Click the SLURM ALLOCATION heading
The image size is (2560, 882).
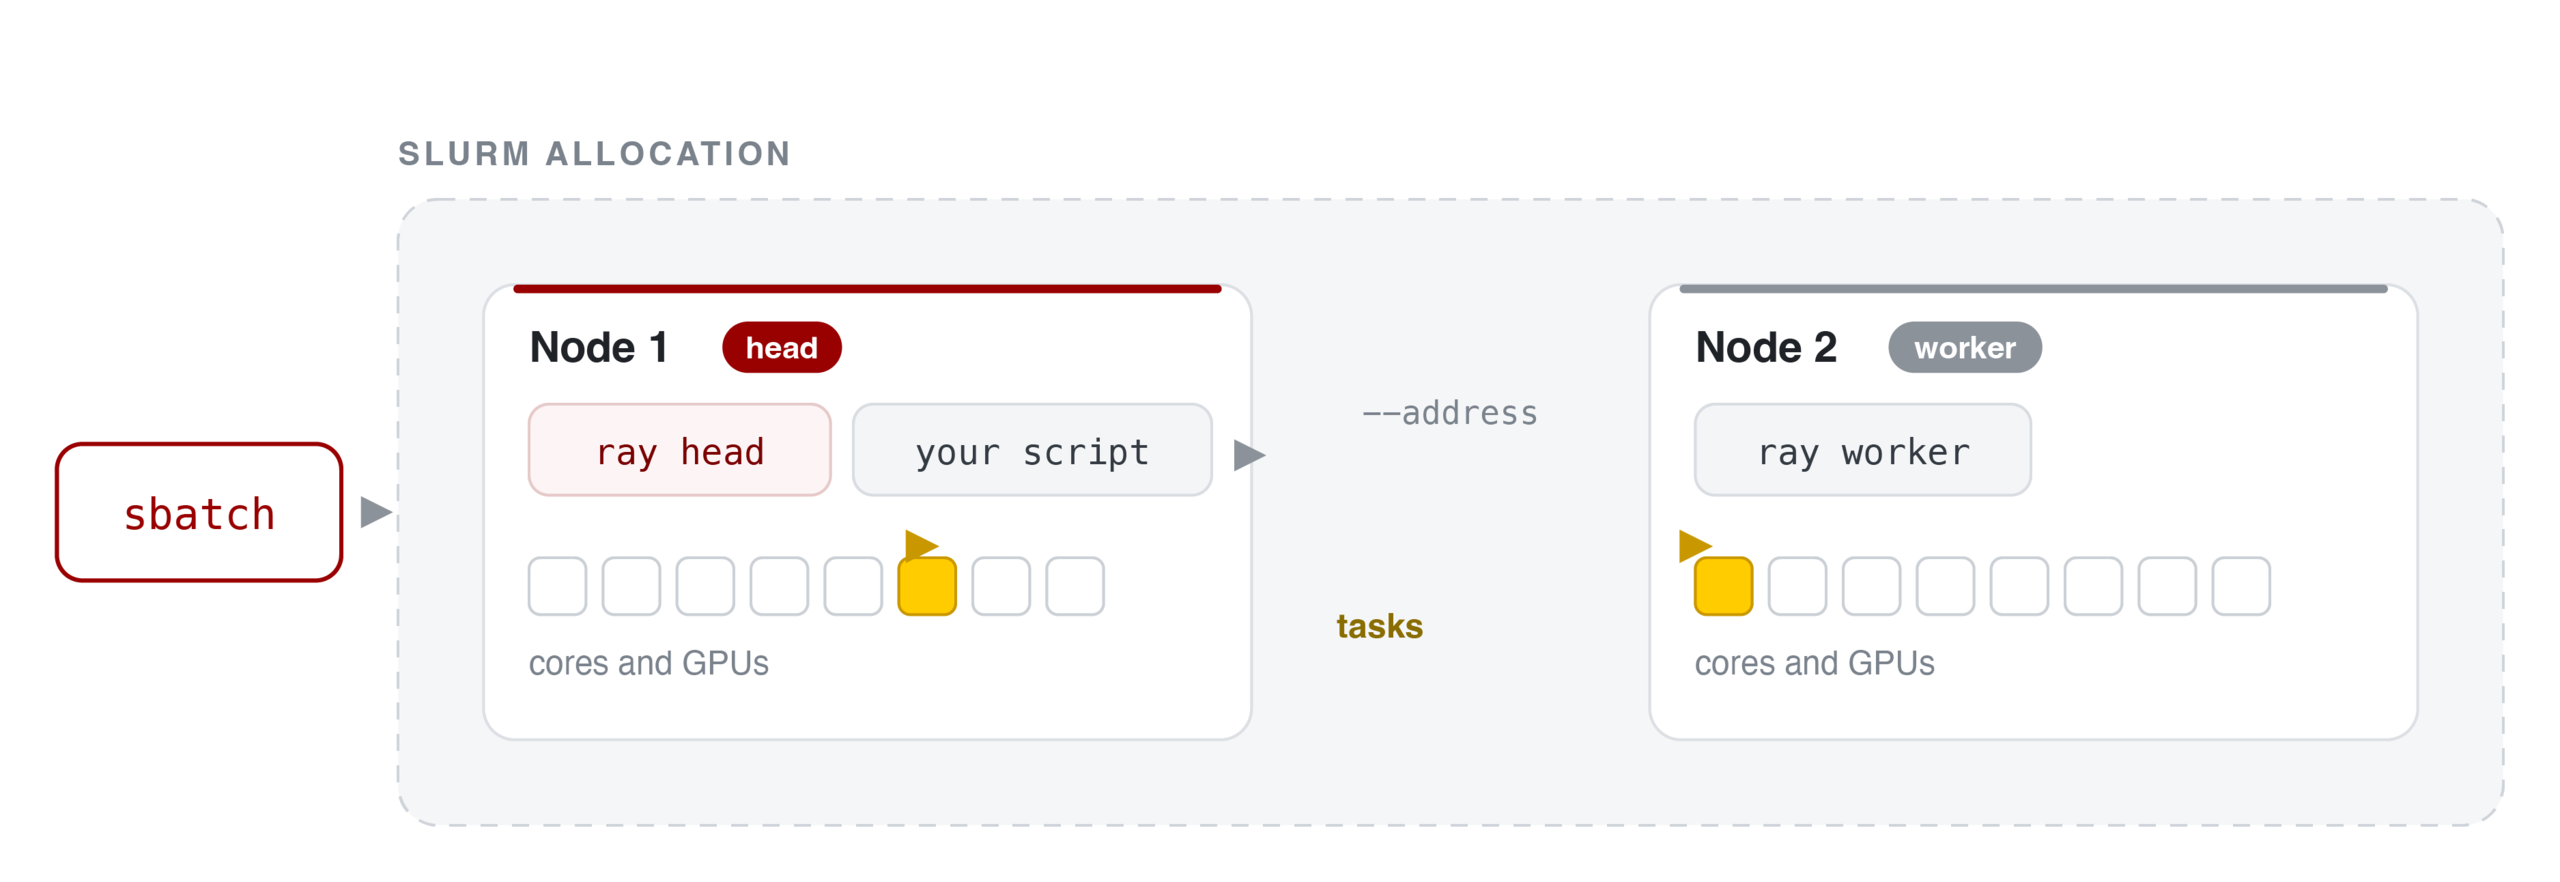[594, 153]
